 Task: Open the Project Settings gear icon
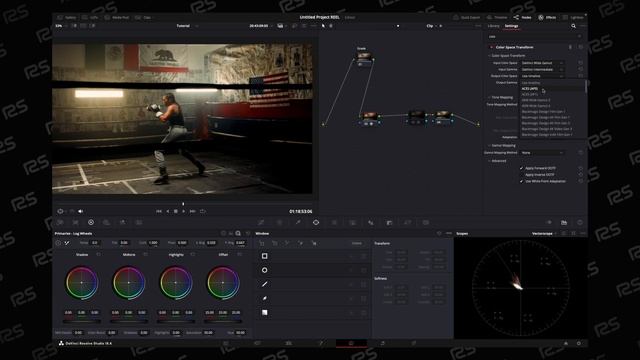click(578, 344)
